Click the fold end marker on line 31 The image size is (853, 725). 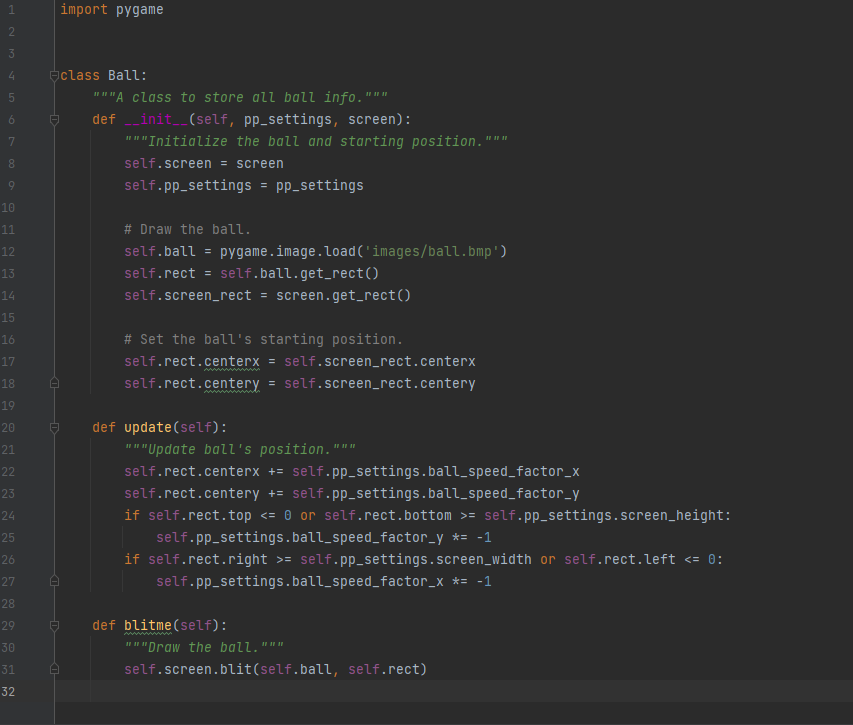pos(54,670)
